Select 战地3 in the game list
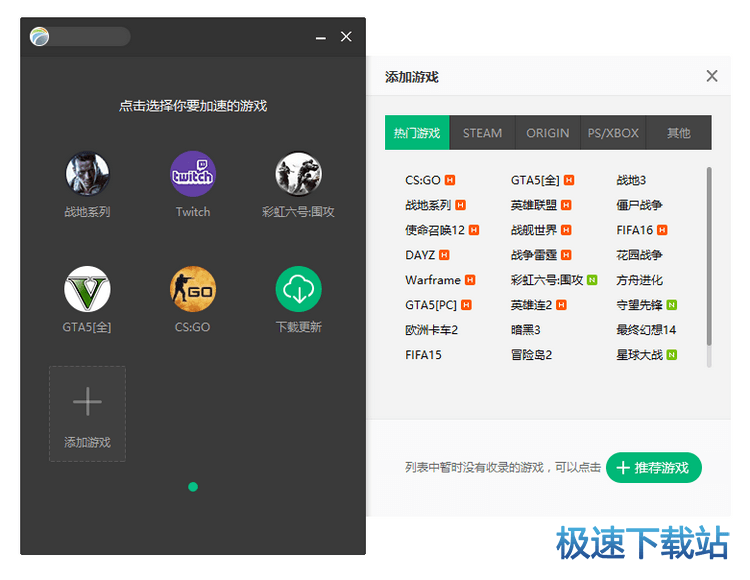Image resolution: width=750 pixels, height=580 pixels. (631, 180)
